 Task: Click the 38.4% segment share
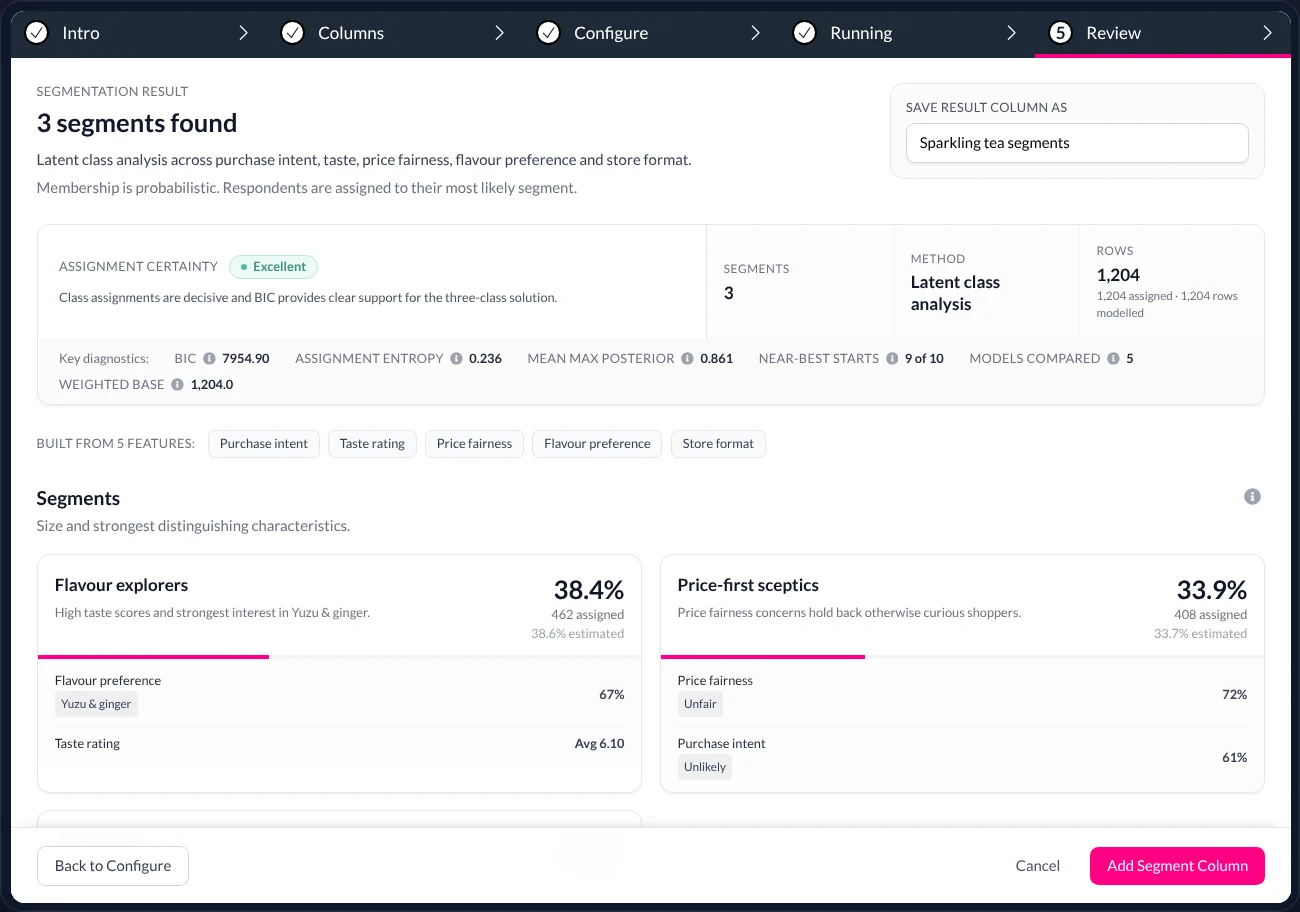click(589, 590)
